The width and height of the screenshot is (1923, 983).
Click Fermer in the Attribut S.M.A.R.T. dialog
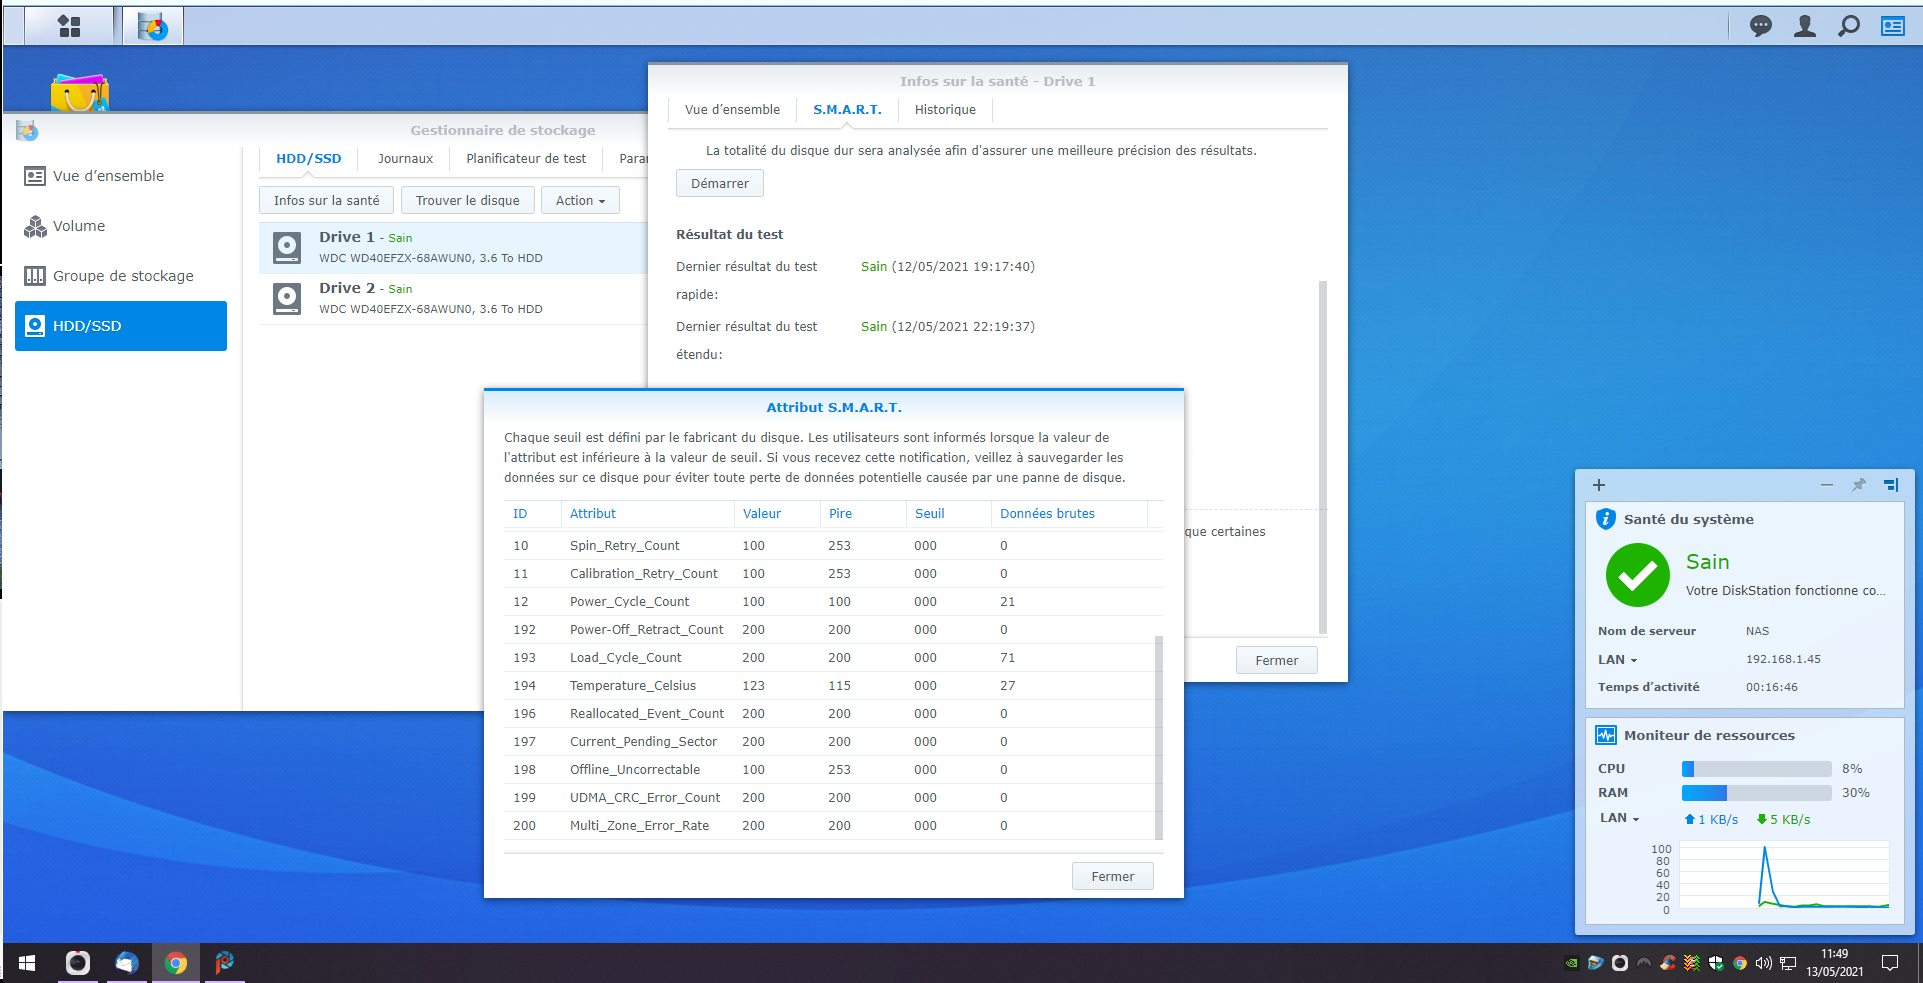tap(1112, 876)
